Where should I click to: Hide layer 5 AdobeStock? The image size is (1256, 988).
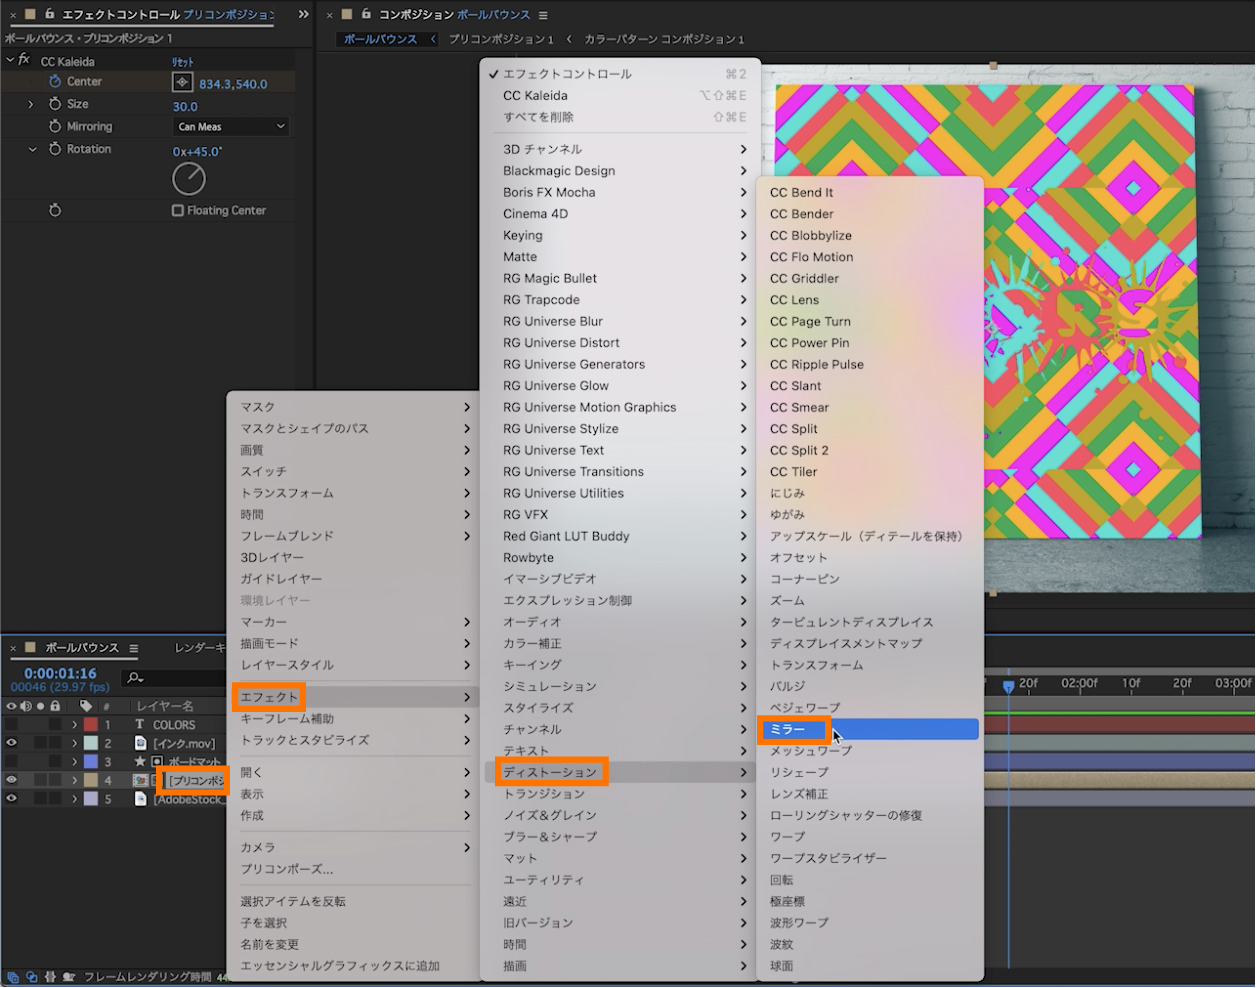click(x=11, y=799)
